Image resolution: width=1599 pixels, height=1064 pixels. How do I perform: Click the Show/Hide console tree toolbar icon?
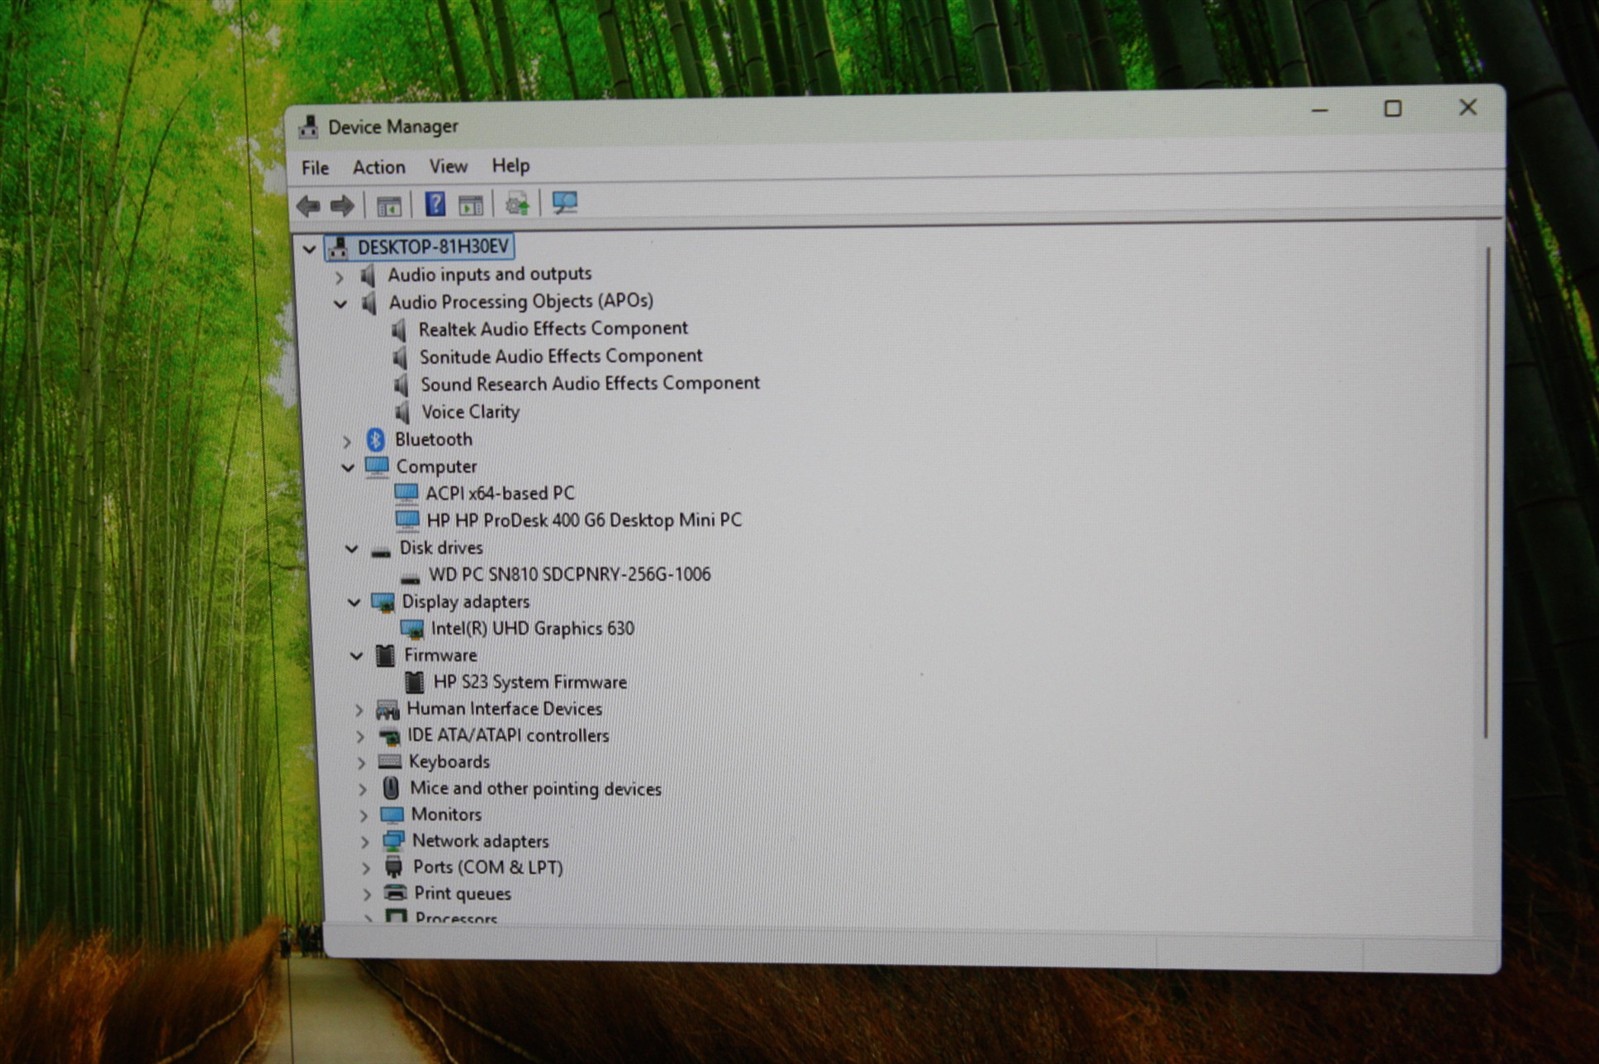click(x=389, y=206)
